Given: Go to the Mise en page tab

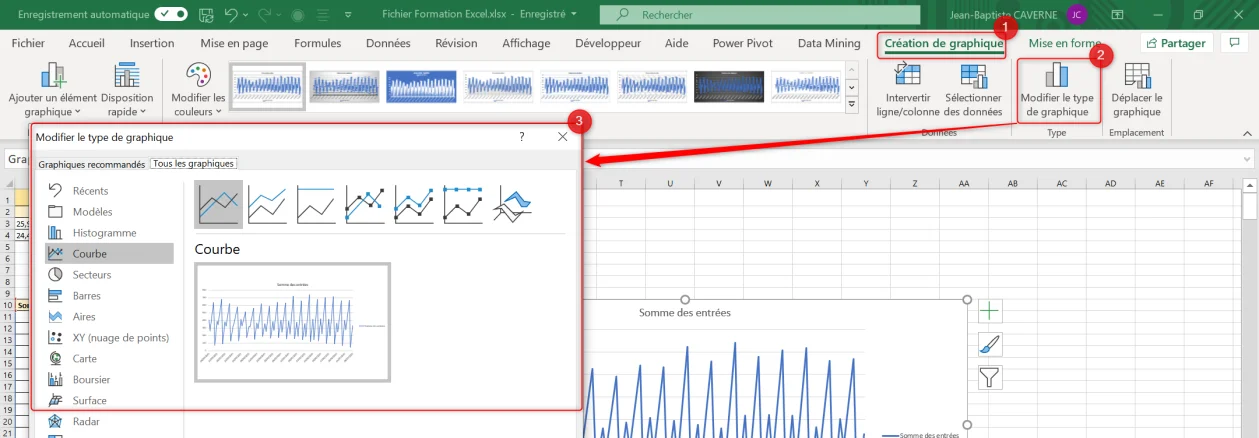Looking at the screenshot, I should [234, 43].
